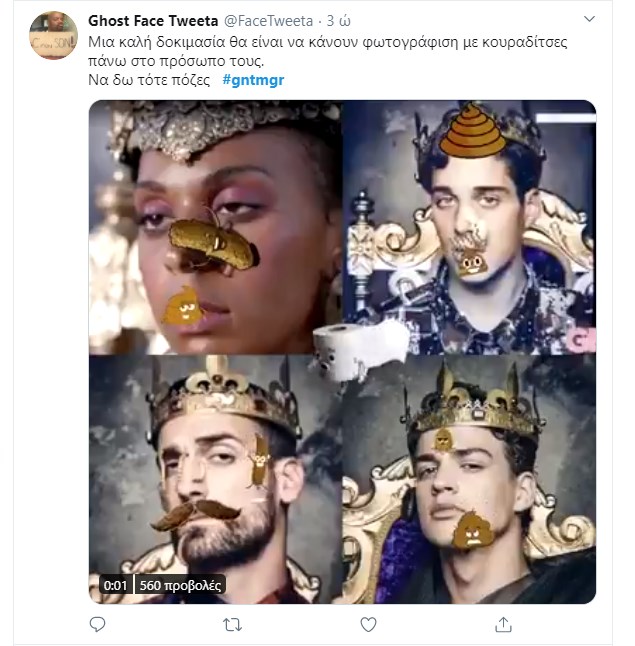Expand the tweet options chevron arrow
This screenshot has height=646, width=635.
tap(589, 19)
